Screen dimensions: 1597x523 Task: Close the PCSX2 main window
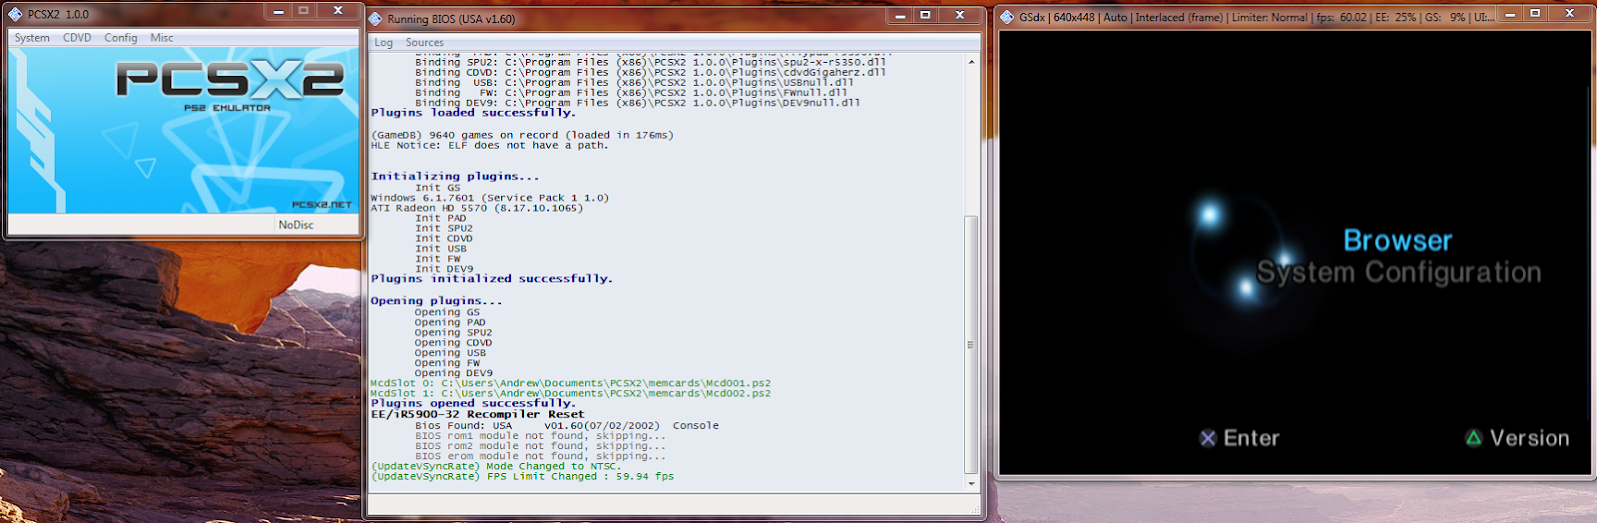click(338, 12)
